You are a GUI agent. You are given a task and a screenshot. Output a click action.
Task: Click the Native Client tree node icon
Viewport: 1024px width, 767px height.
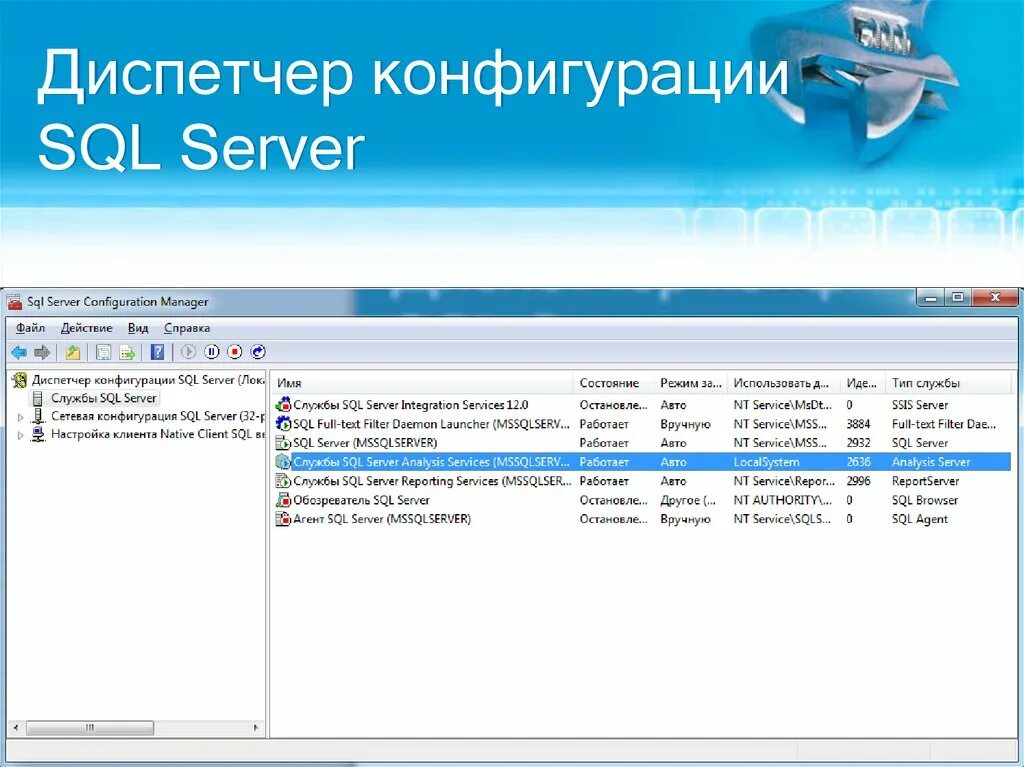coord(39,434)
